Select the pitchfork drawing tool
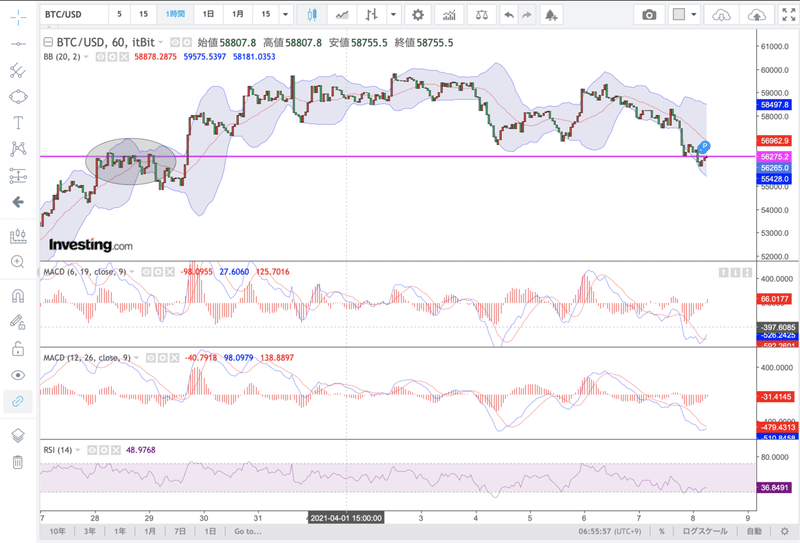The image size is (800, 543). coord(18,70)
